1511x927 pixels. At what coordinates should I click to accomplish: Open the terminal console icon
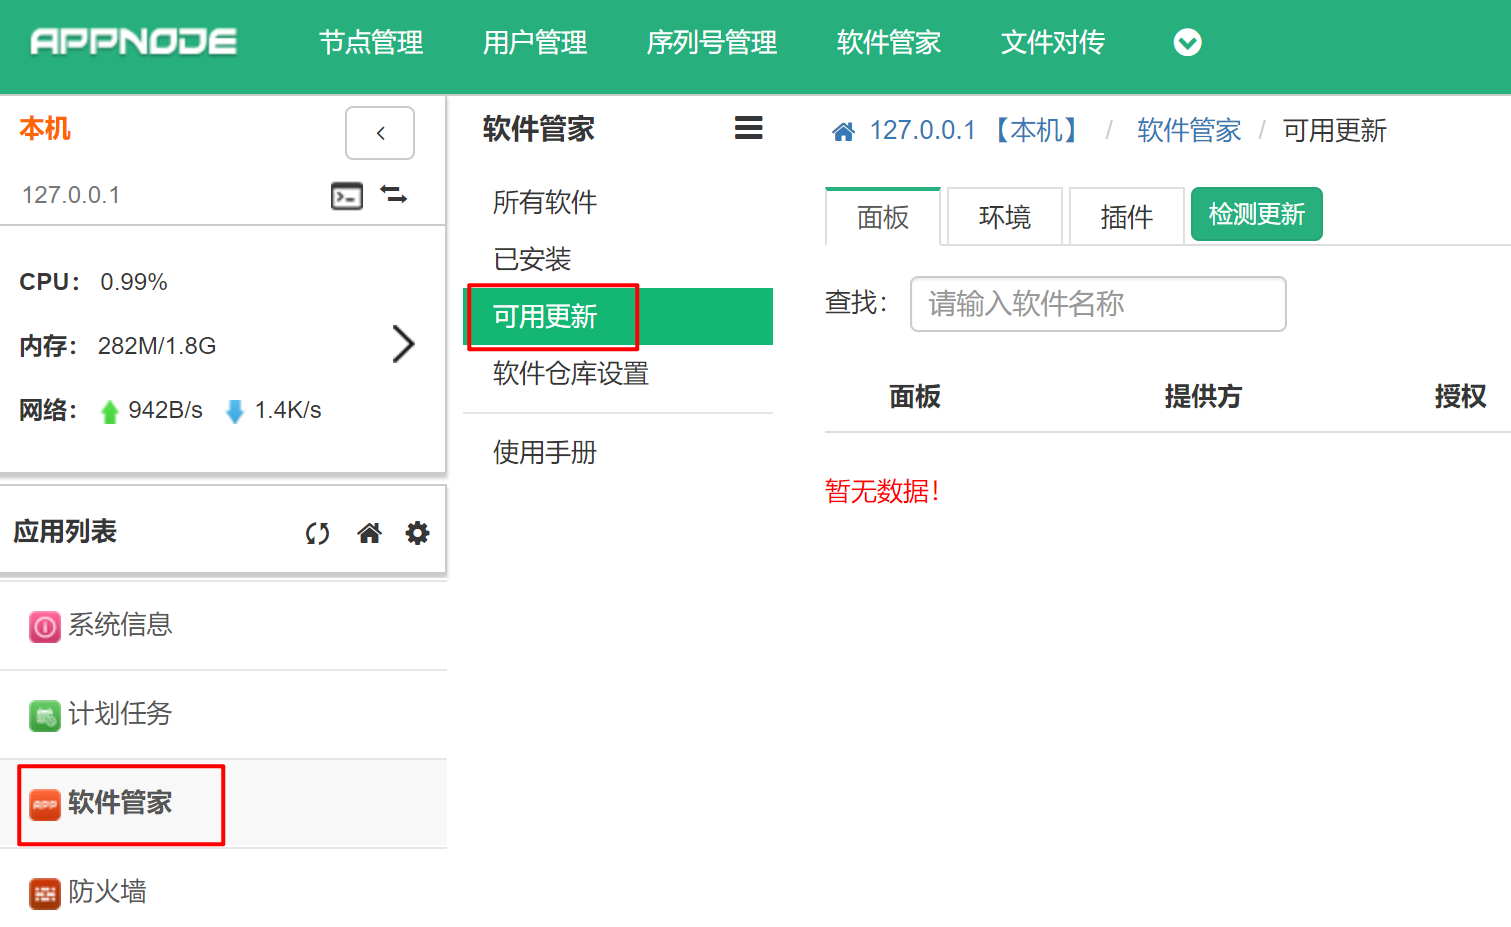(x=347, y=196)
